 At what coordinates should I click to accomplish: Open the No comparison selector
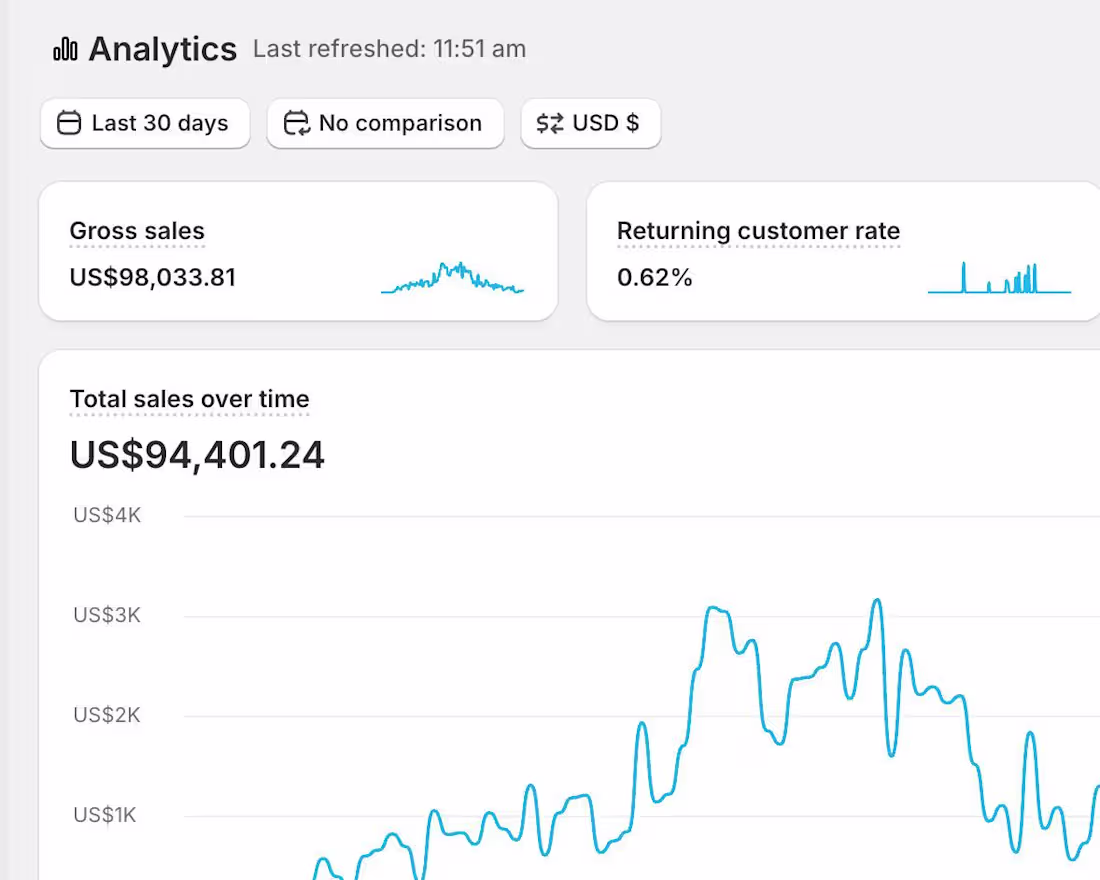pyautogui.click(x=385, y=123)
